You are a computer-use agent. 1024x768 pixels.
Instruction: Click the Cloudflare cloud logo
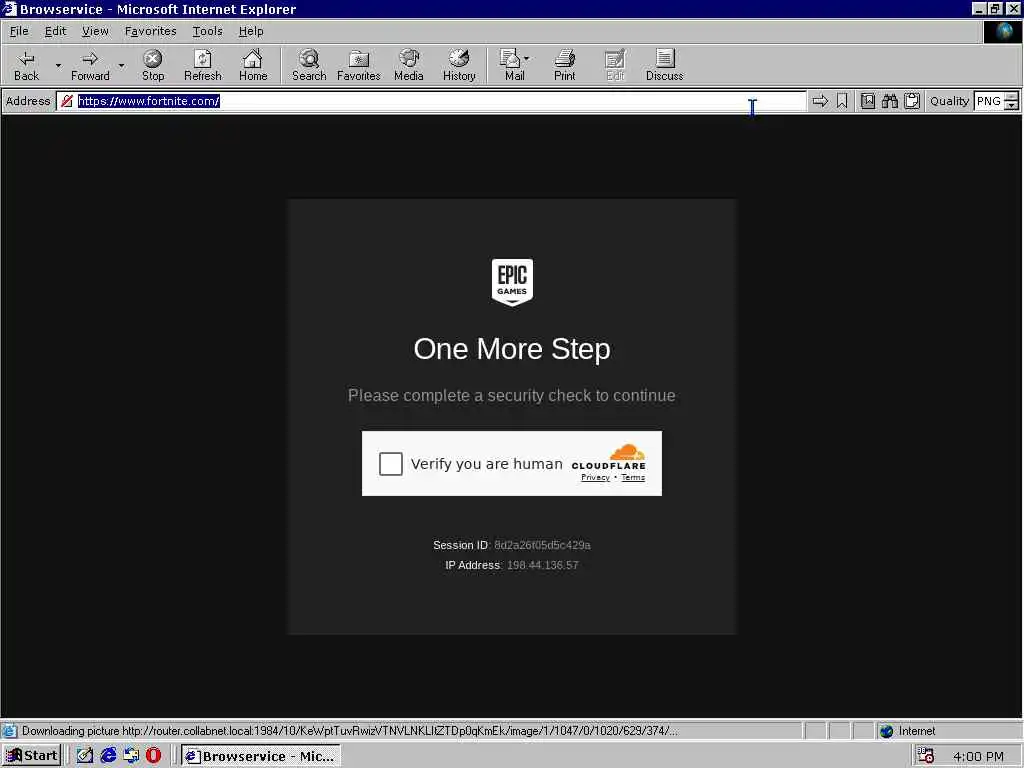pos(627,452)
